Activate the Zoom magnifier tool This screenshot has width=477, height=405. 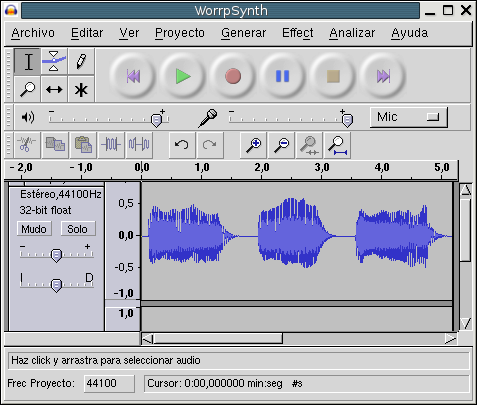point(27,89)
